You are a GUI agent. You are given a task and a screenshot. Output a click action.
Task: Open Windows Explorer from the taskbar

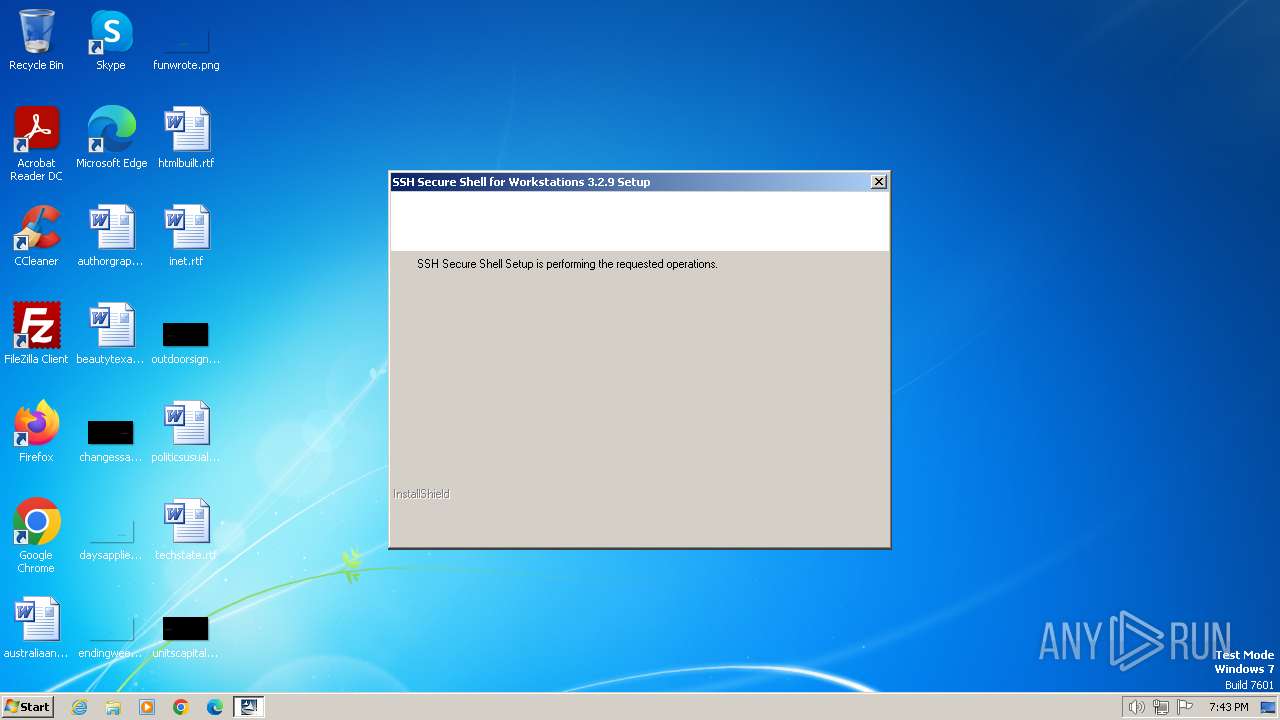click(113, 707)
